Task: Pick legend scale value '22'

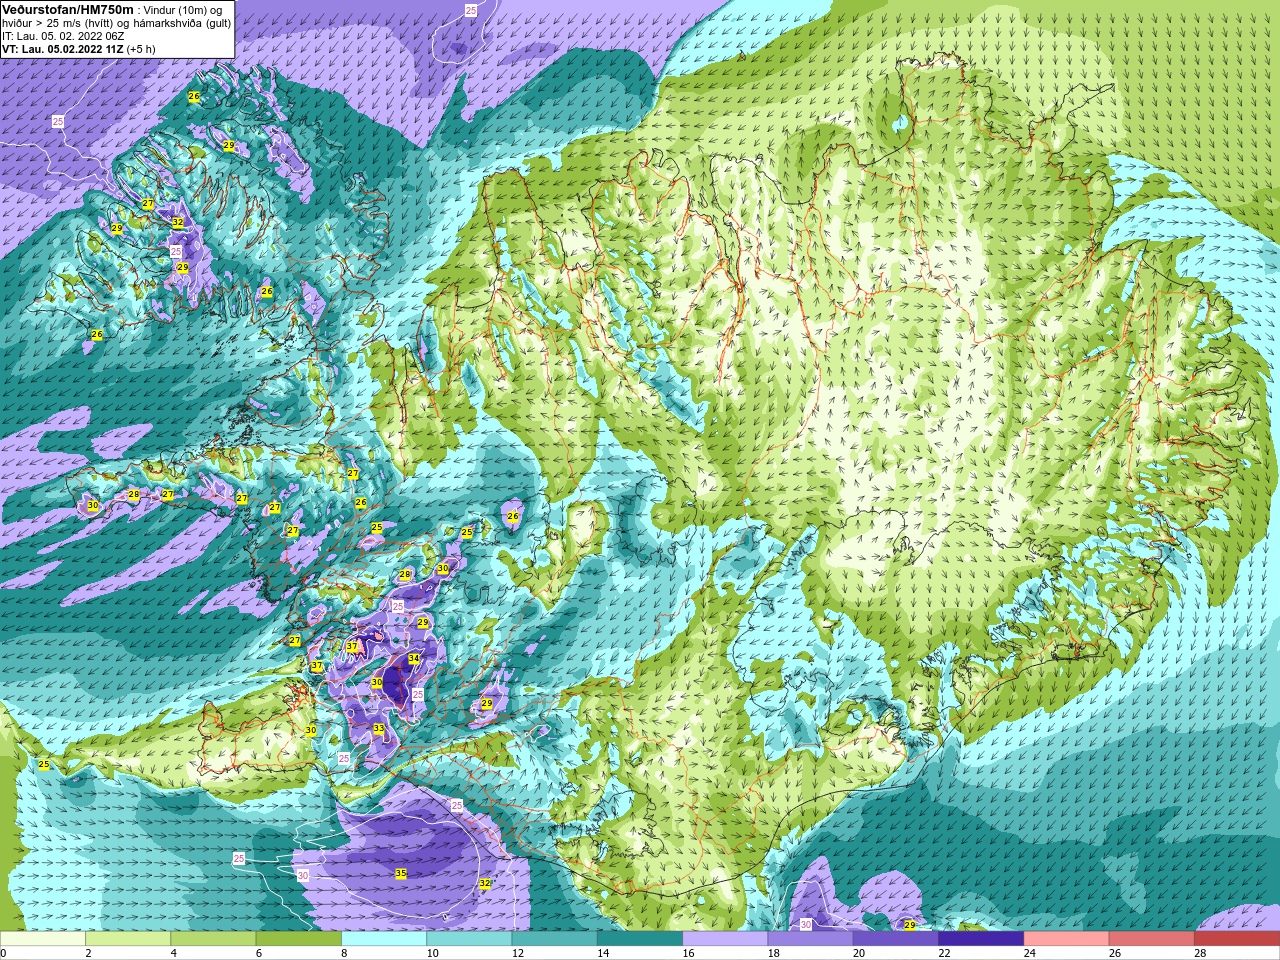Action: pyautogui.click(x=945, y=953)
